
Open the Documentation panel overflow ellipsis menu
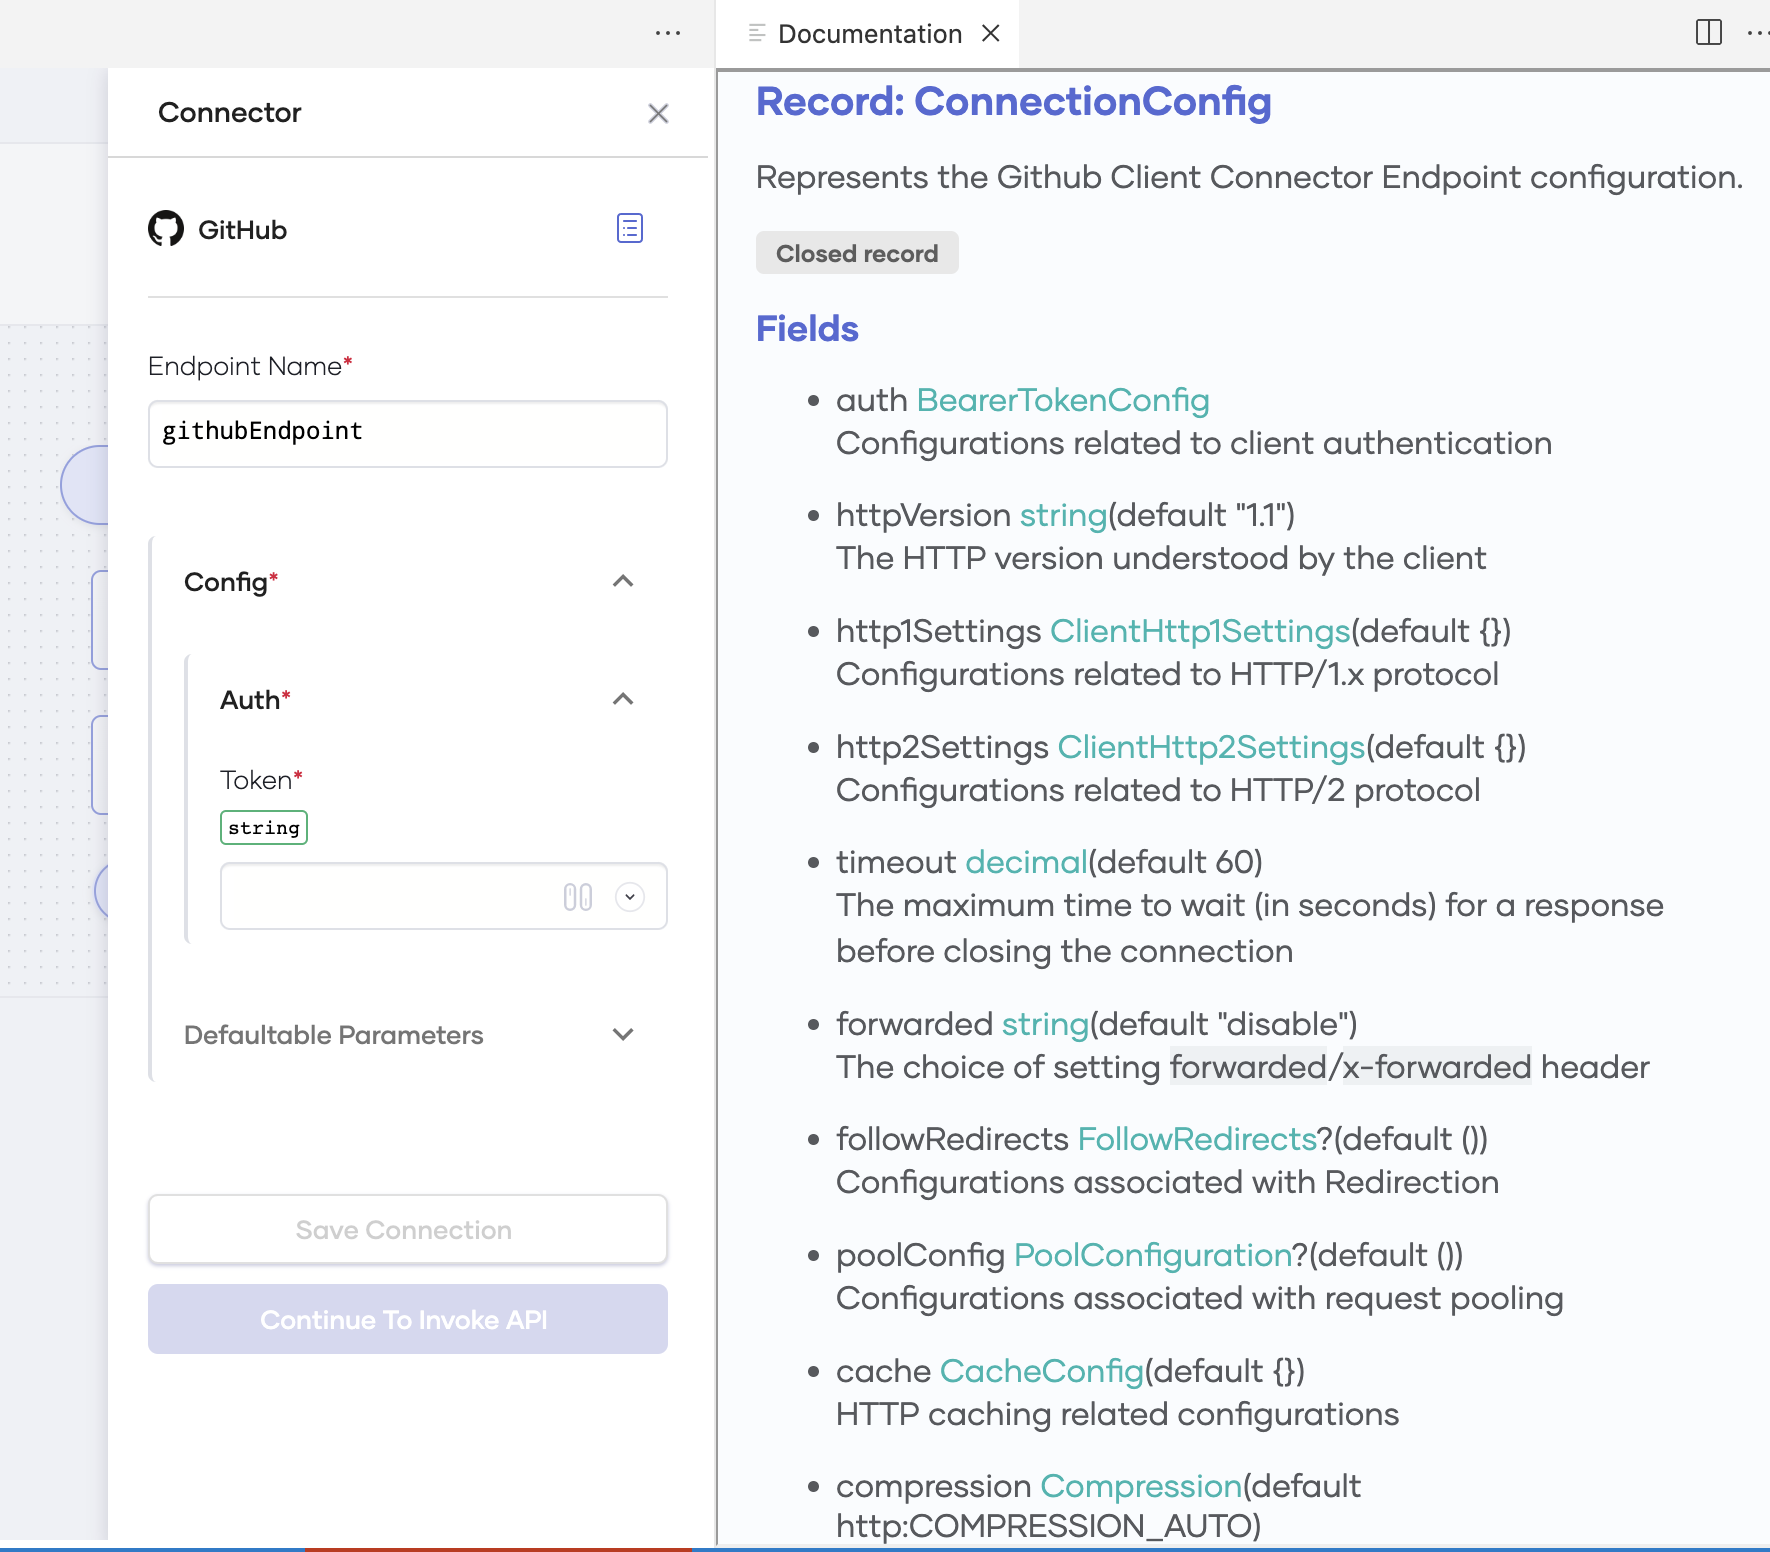[1757, 33]
